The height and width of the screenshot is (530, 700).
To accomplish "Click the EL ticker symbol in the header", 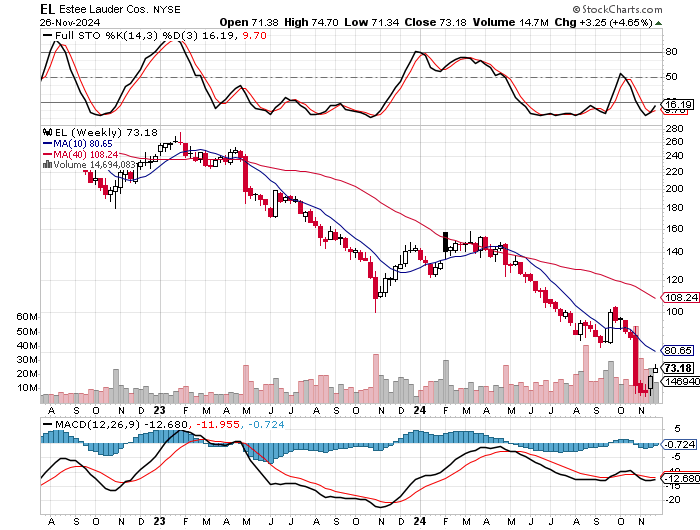I will point(48,9).
